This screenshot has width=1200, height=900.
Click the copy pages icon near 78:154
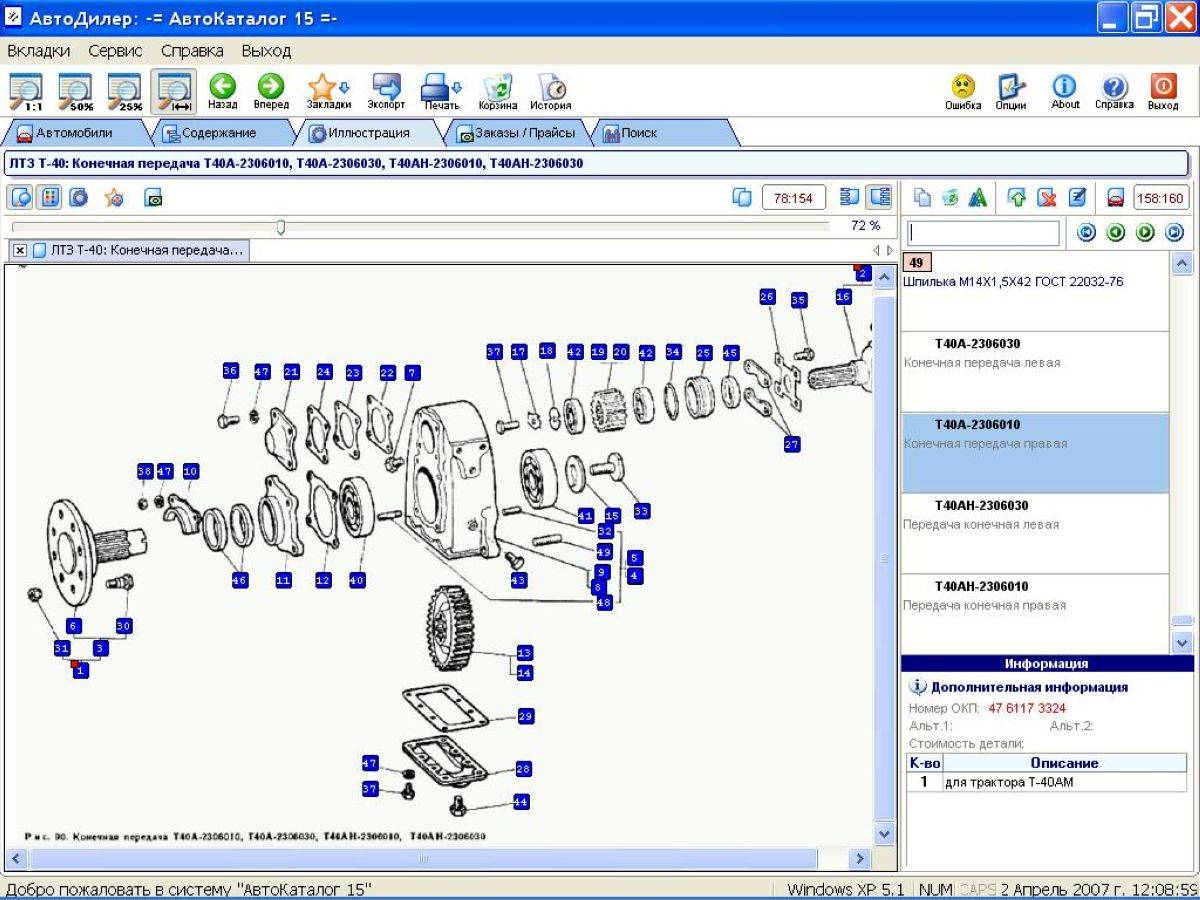point(741,198)
